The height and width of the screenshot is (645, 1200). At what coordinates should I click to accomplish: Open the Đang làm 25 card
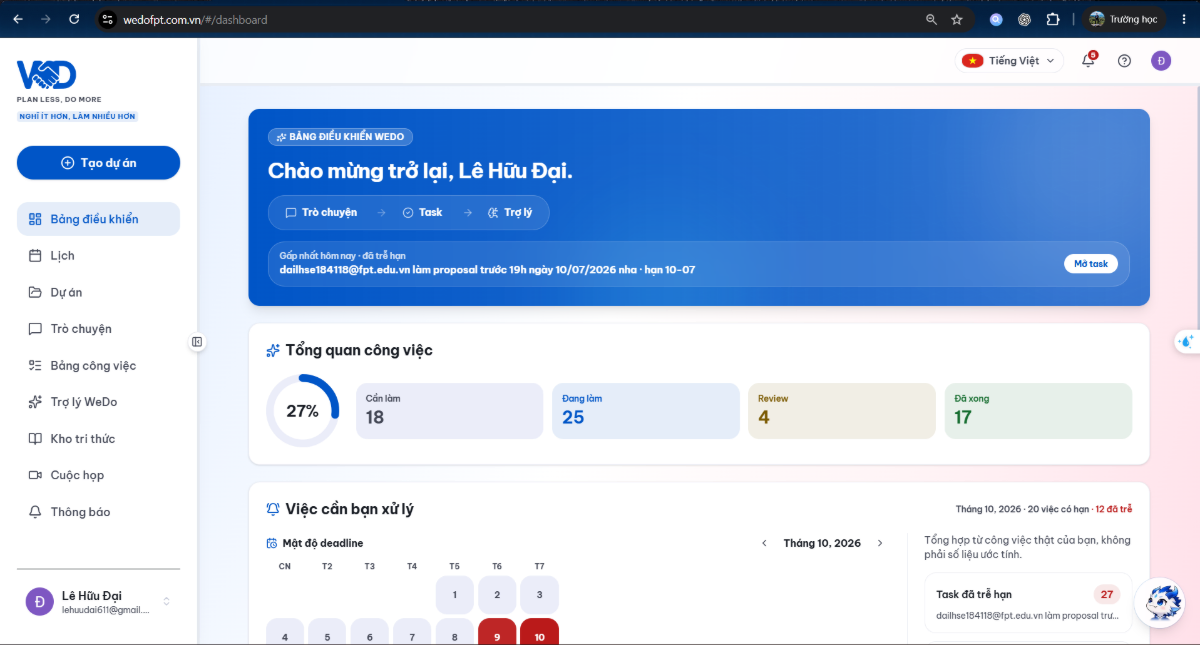click(645, 411)
